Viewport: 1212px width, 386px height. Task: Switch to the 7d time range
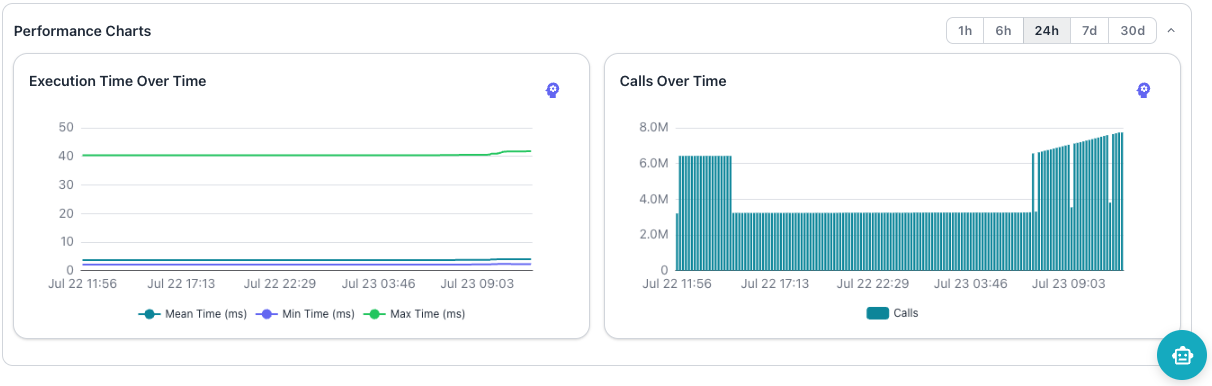[1090, 31]
